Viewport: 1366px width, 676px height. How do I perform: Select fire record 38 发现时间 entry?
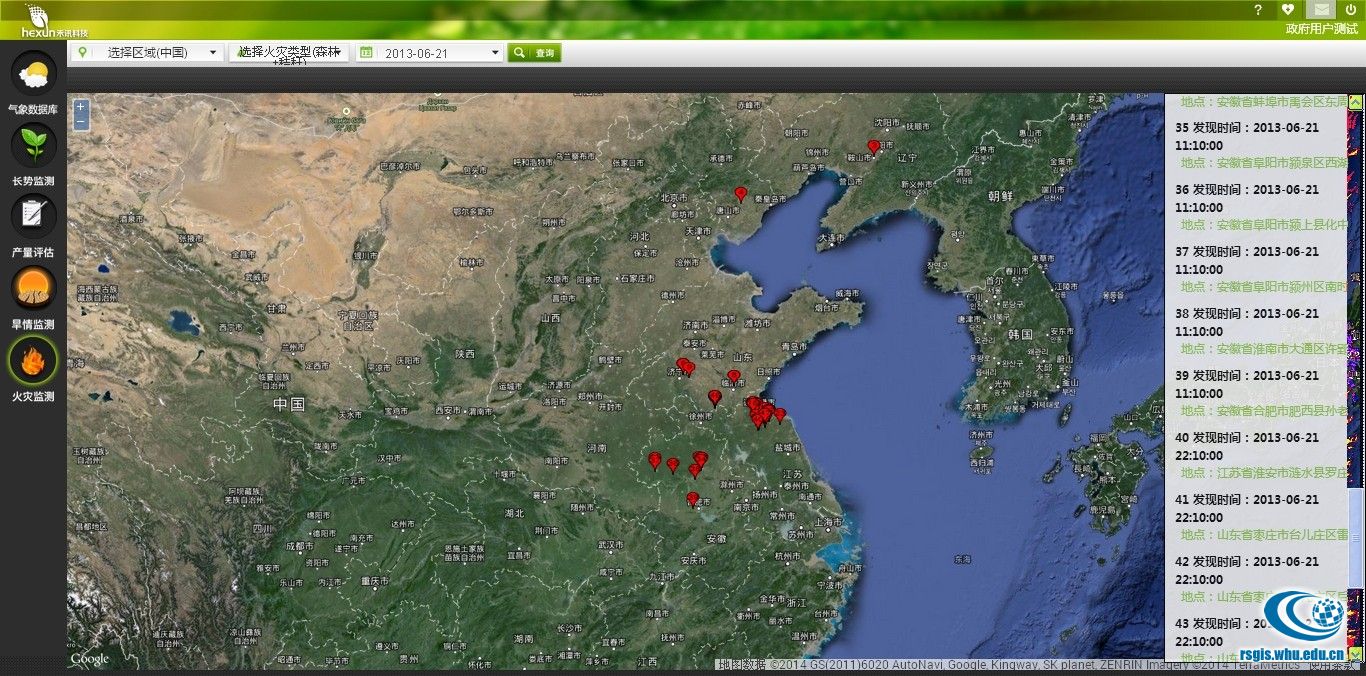point(1247,322)
